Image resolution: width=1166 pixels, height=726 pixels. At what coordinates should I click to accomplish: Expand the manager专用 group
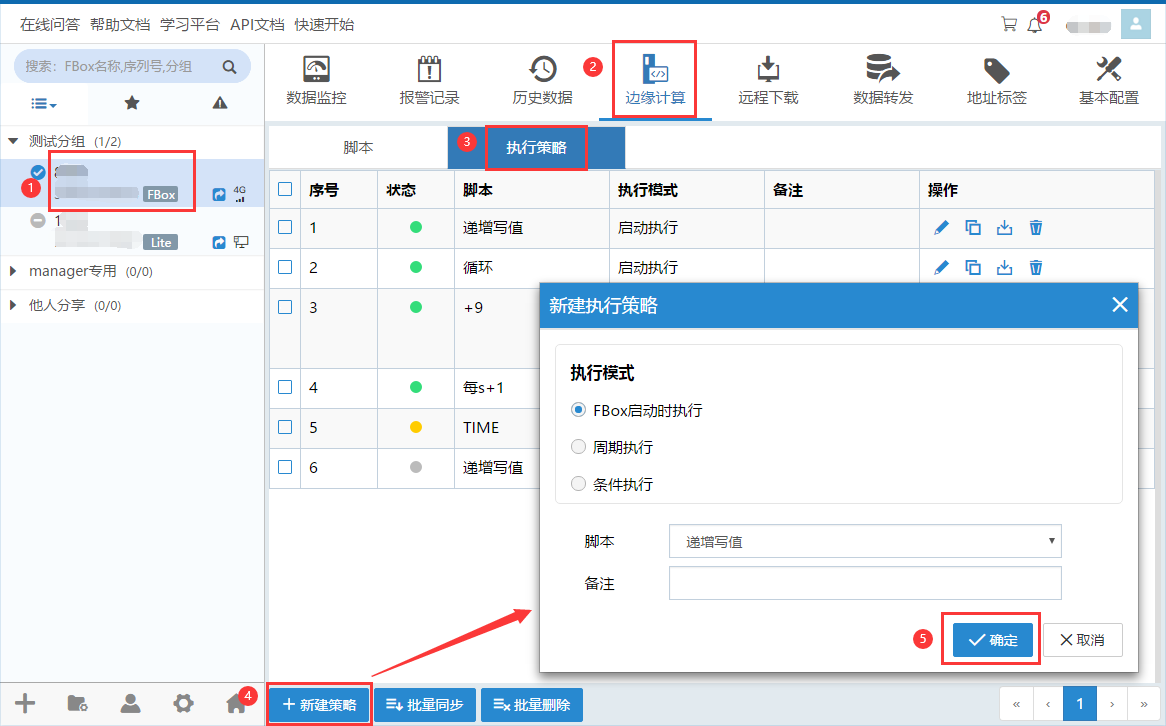[14, 271]
